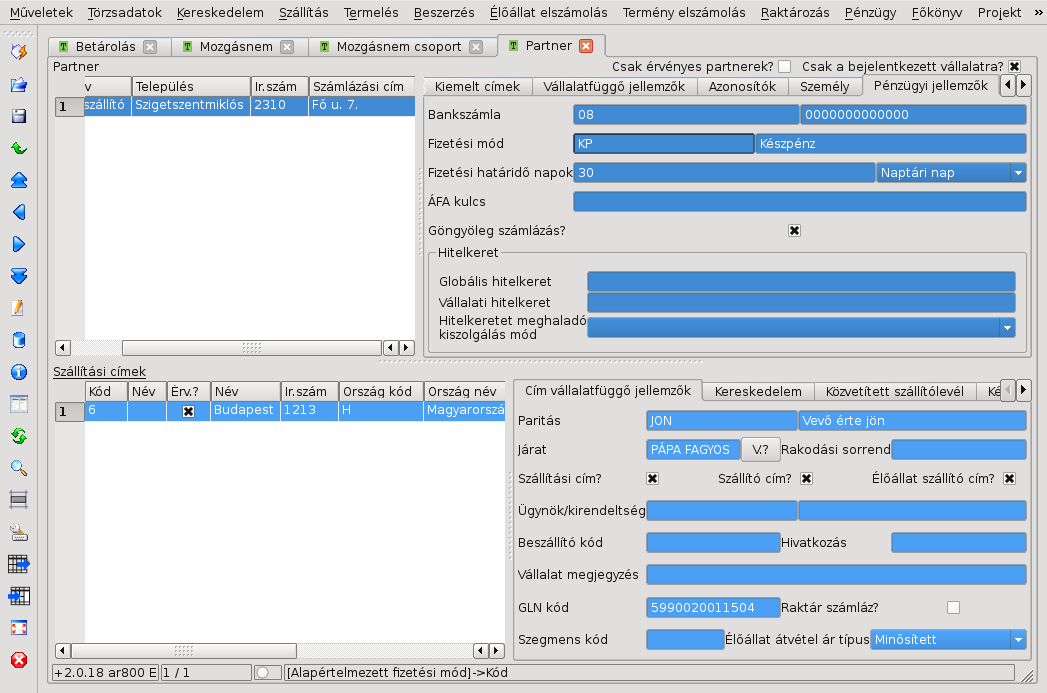1047x693 pixels.
Task: Click the blue info icon
Action: (x=18, y=372)
